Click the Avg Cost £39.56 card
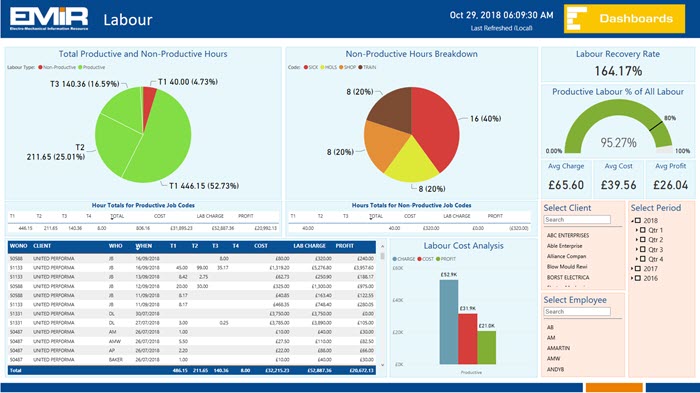 [618, 179]
